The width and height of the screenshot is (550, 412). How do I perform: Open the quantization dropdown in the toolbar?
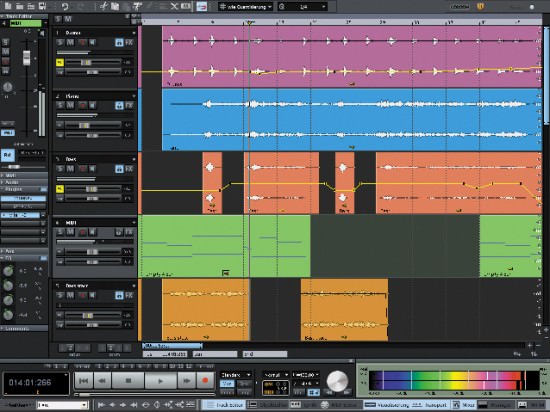click(x=245, y=6)
